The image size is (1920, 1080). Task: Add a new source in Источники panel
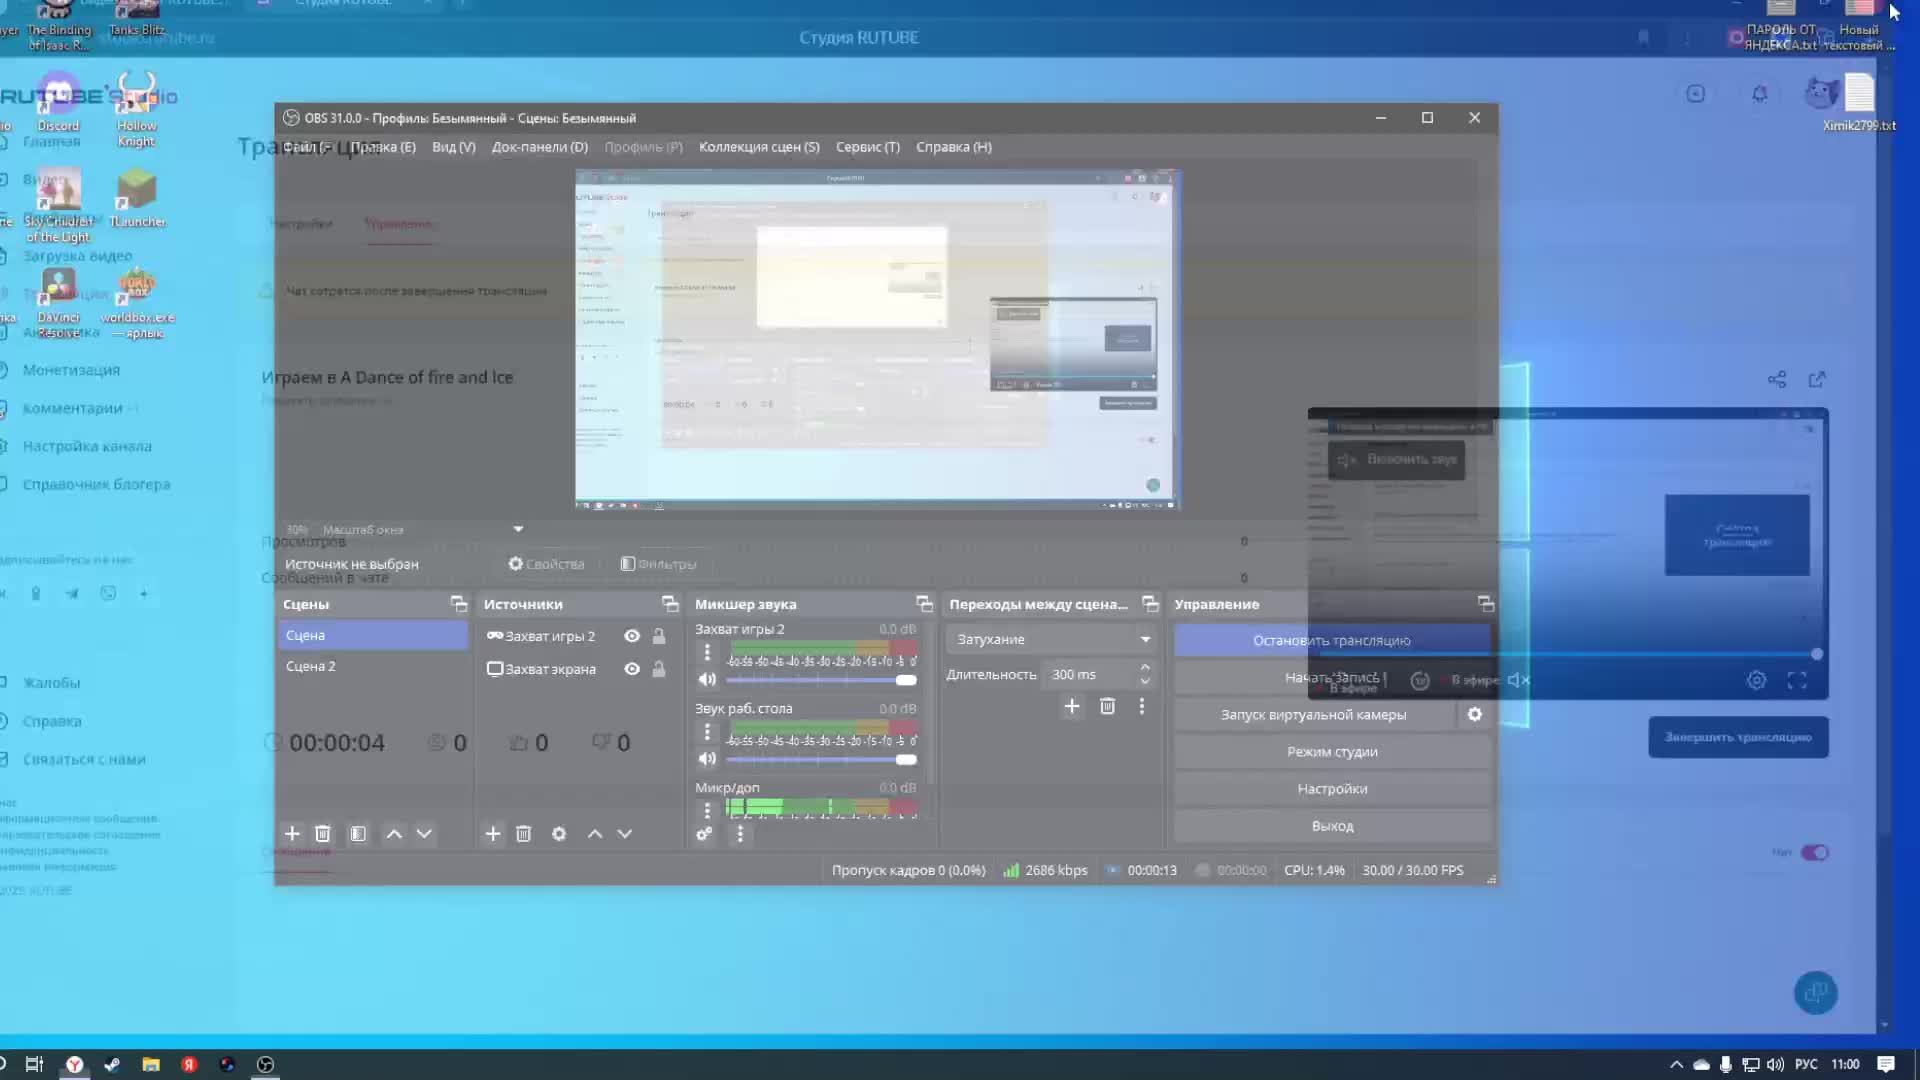(493, 833)
